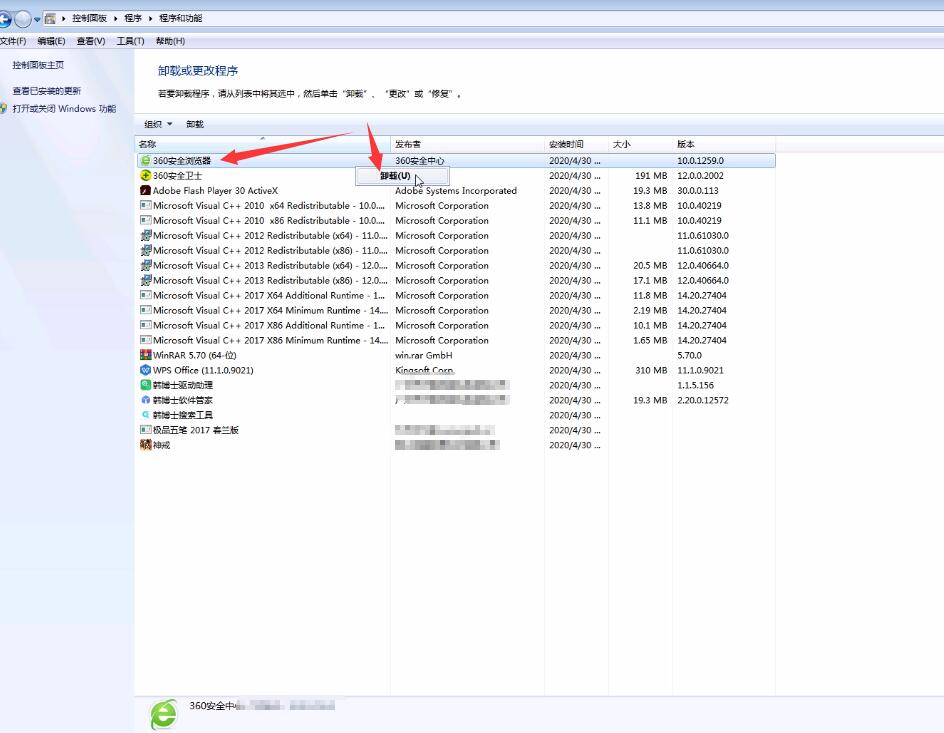The image size is (944, 733).
Task: Click icon of Visual C++ 2013 Redistributable (x64)
Action: 145,265
